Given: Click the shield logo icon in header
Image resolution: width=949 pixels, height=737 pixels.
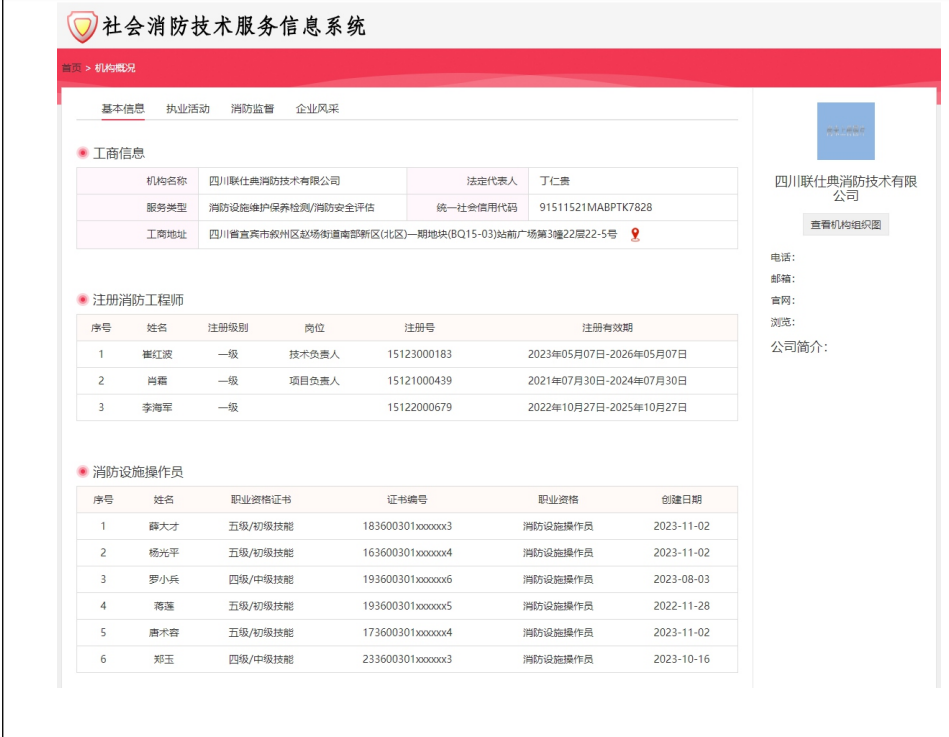Looking at the screenshot, I should 82,27.
